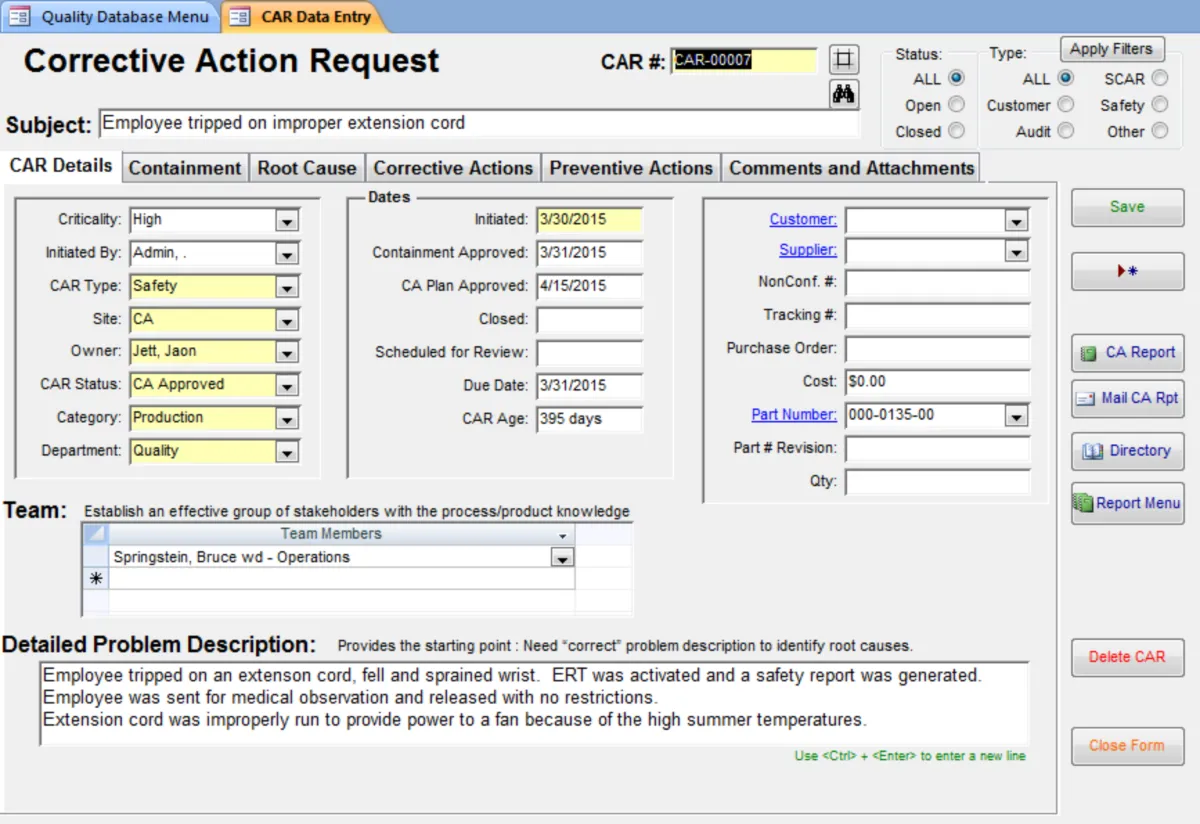The image size is (1200, 824).
Task: Click the binoculars find icon
Action: coord(845,94)
